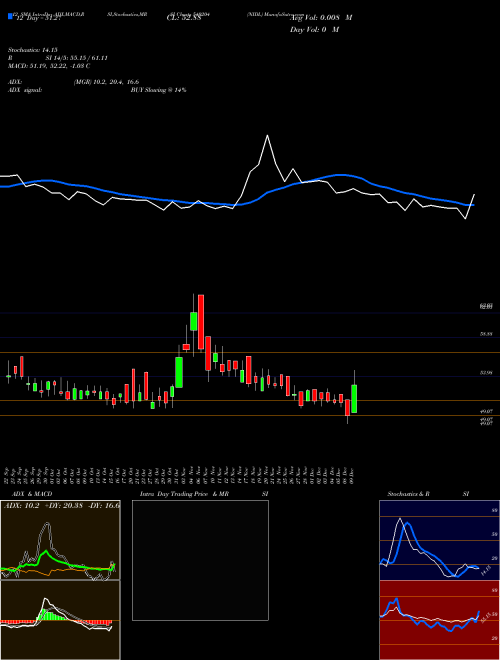This screenshot has height=660, width=500.
Task: Select the 'Day Vol: 0 M' text
Action: tap(314, 30)
